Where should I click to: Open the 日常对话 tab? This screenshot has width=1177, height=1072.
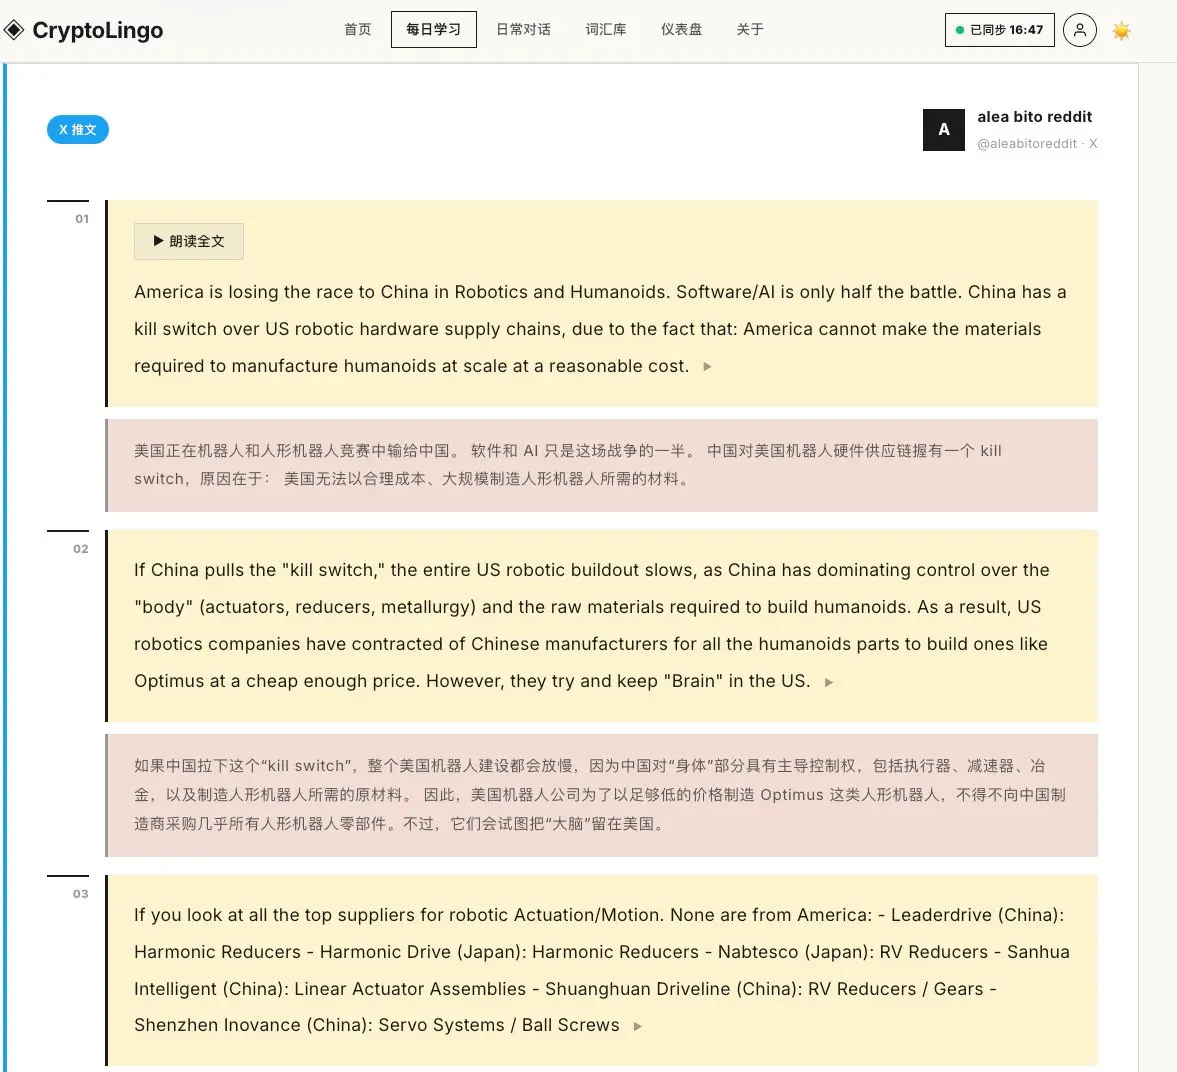(x=523, y=29)
